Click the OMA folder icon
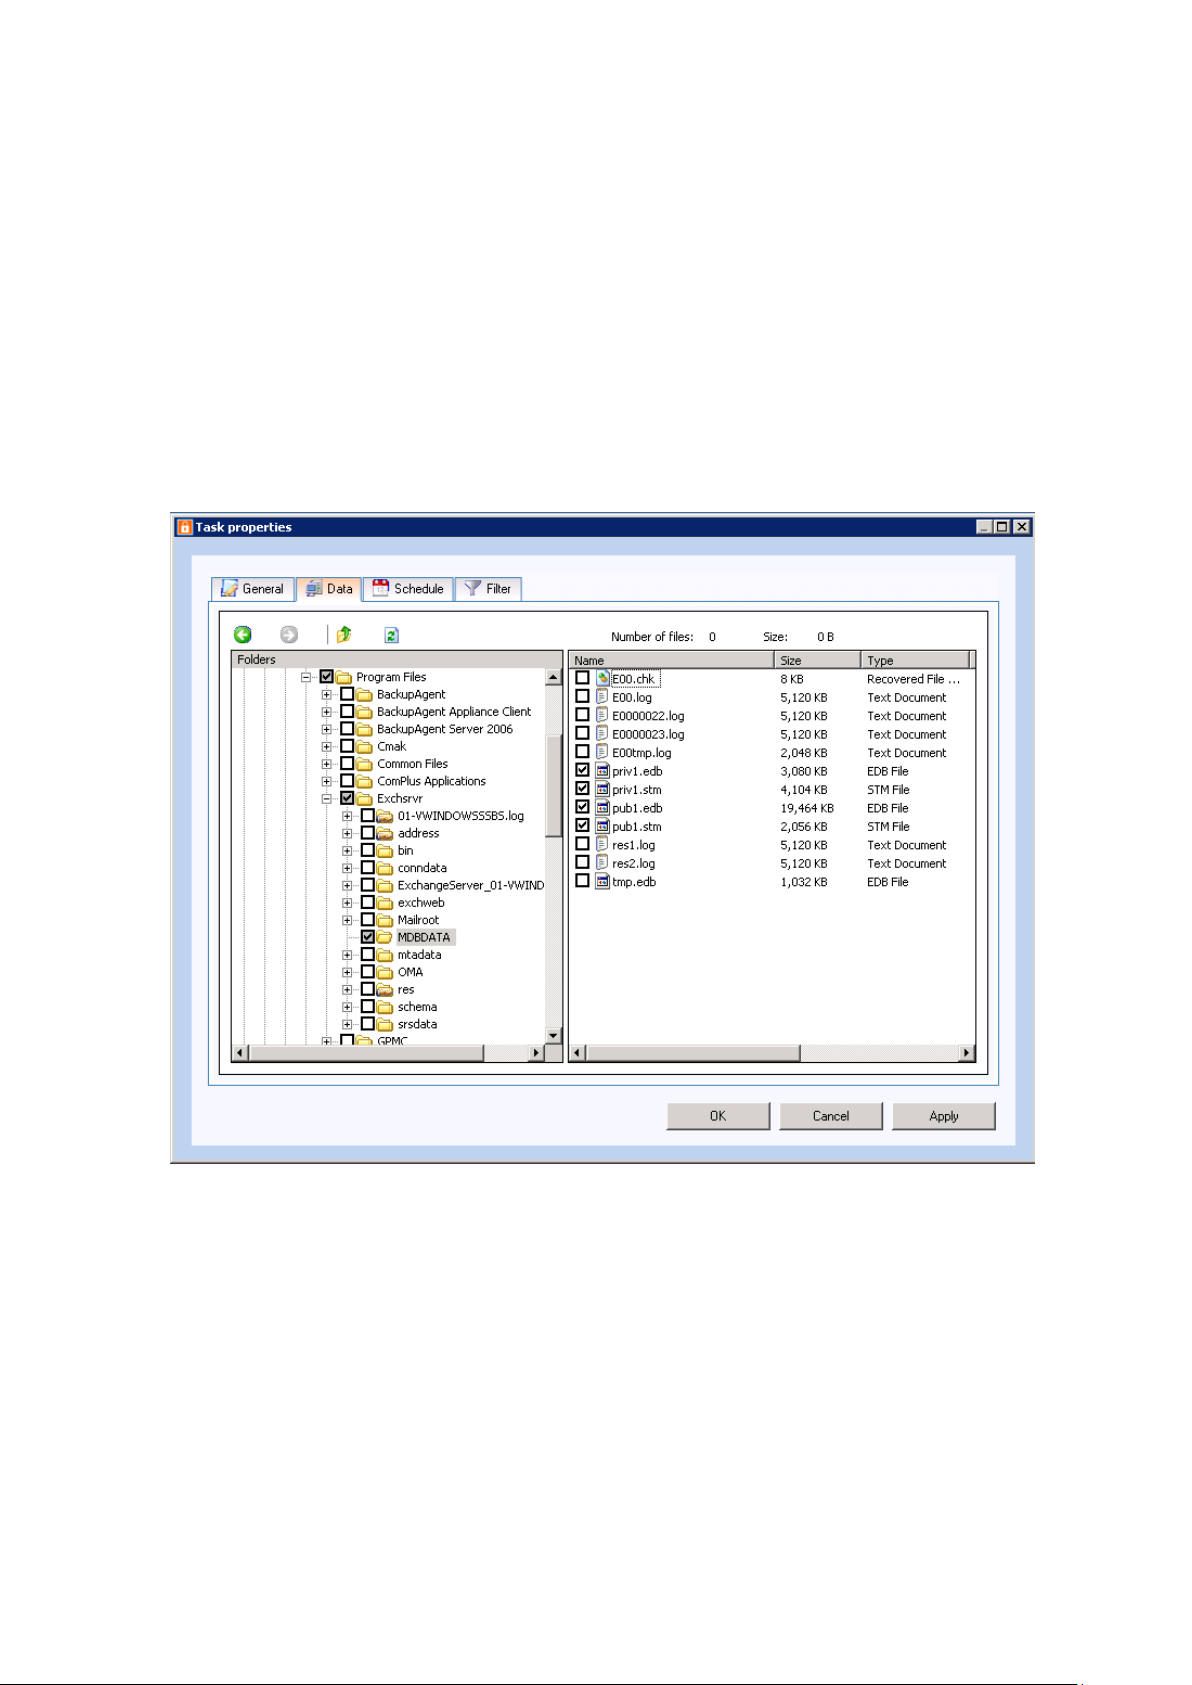Screen dimensions: 1192x1685 (x=385, y=972)
